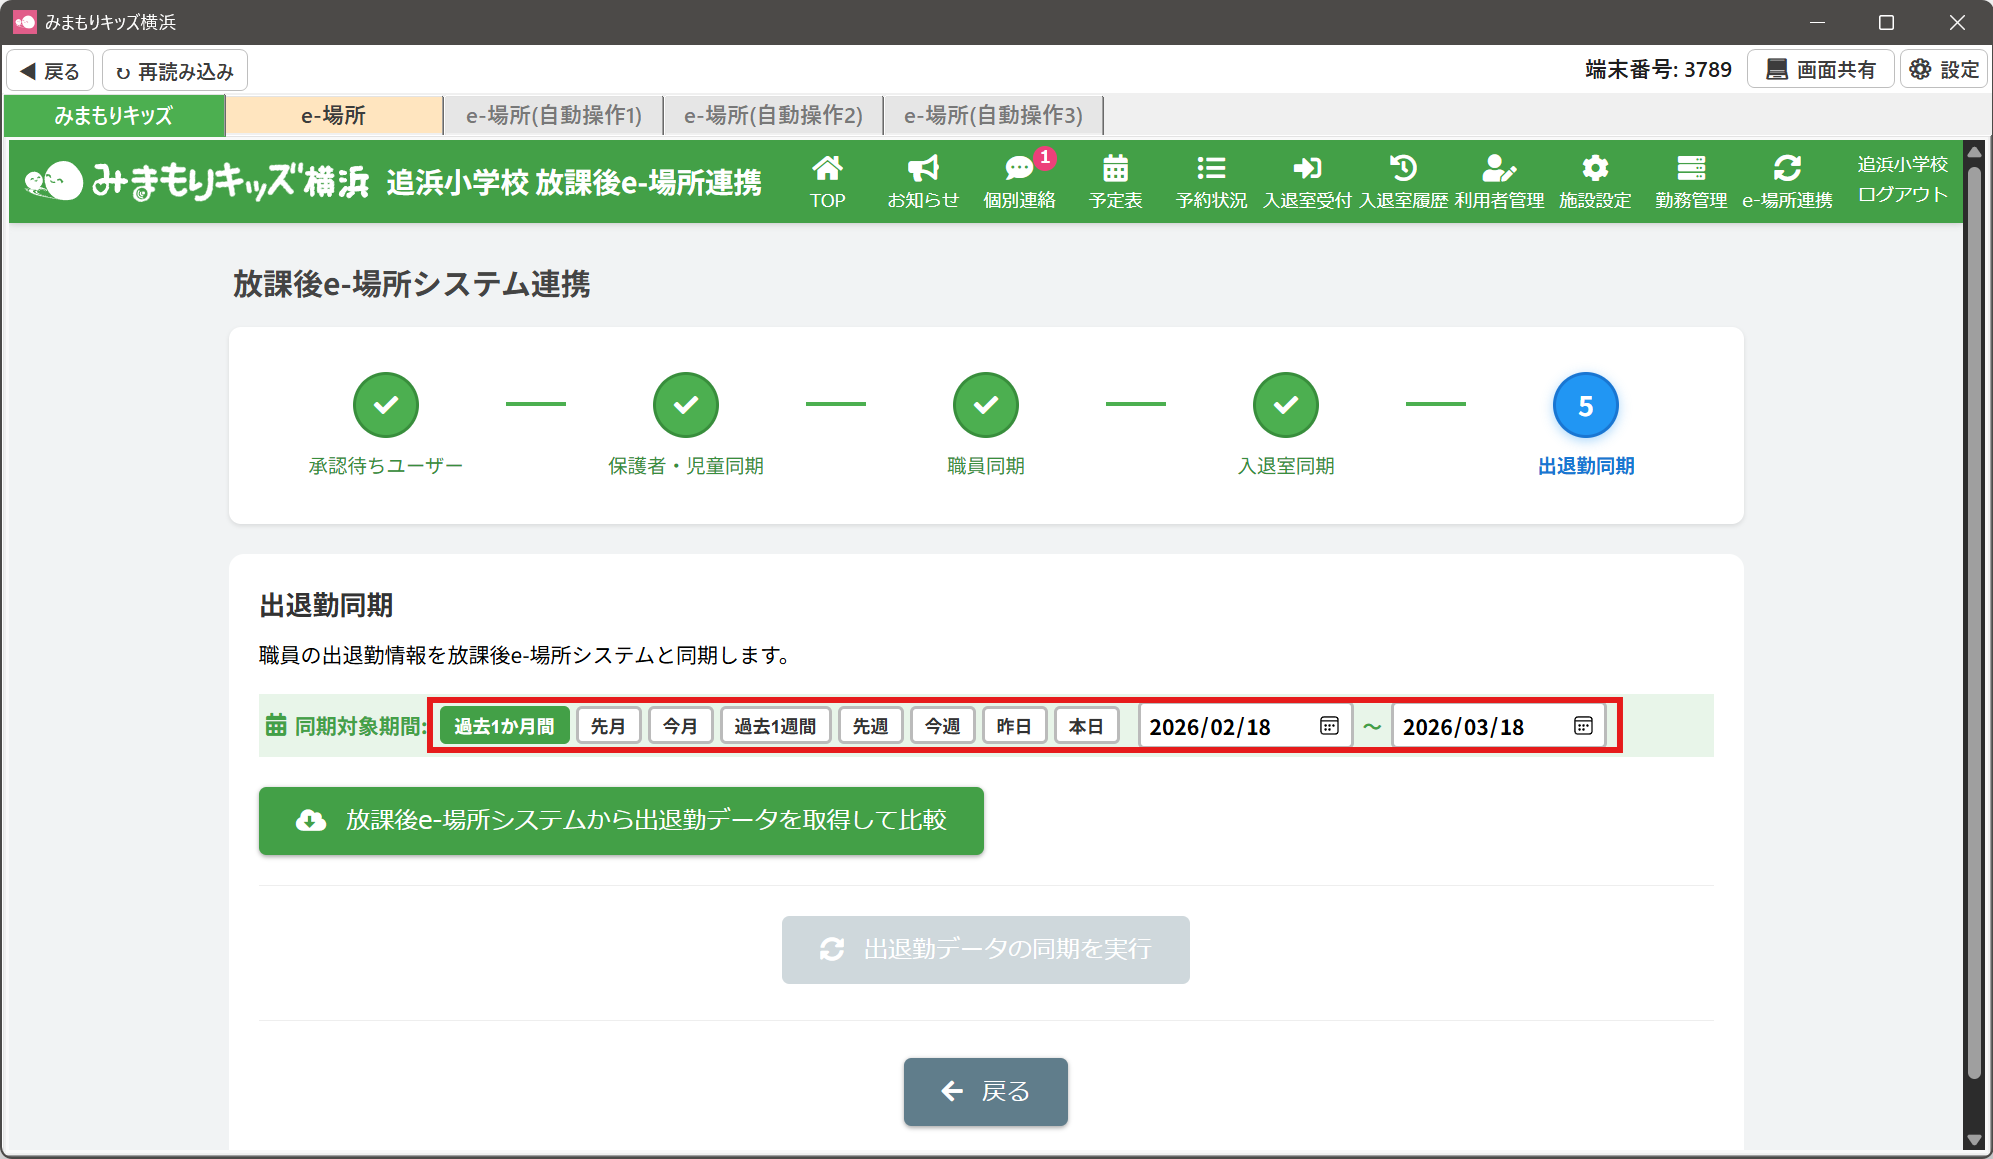The height and width of the screenshot is (1159, 1993).
Task: Click the 入退室同期 step circle
Action: point(1285,405)
